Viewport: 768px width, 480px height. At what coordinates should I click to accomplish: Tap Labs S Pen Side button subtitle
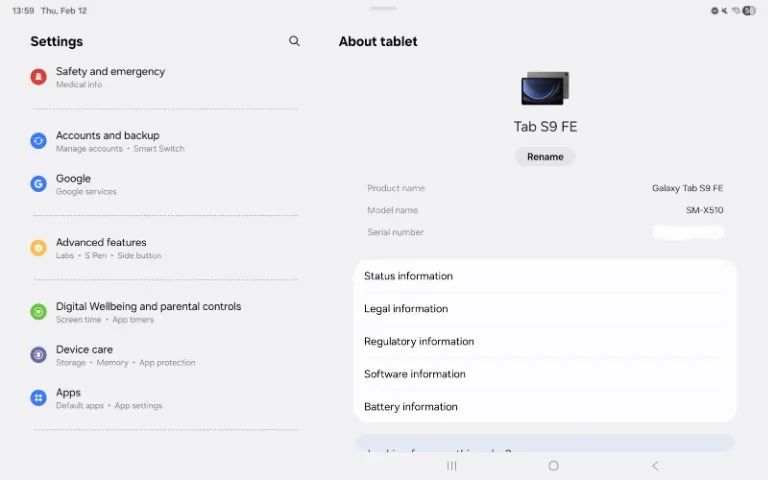[108, 255]
